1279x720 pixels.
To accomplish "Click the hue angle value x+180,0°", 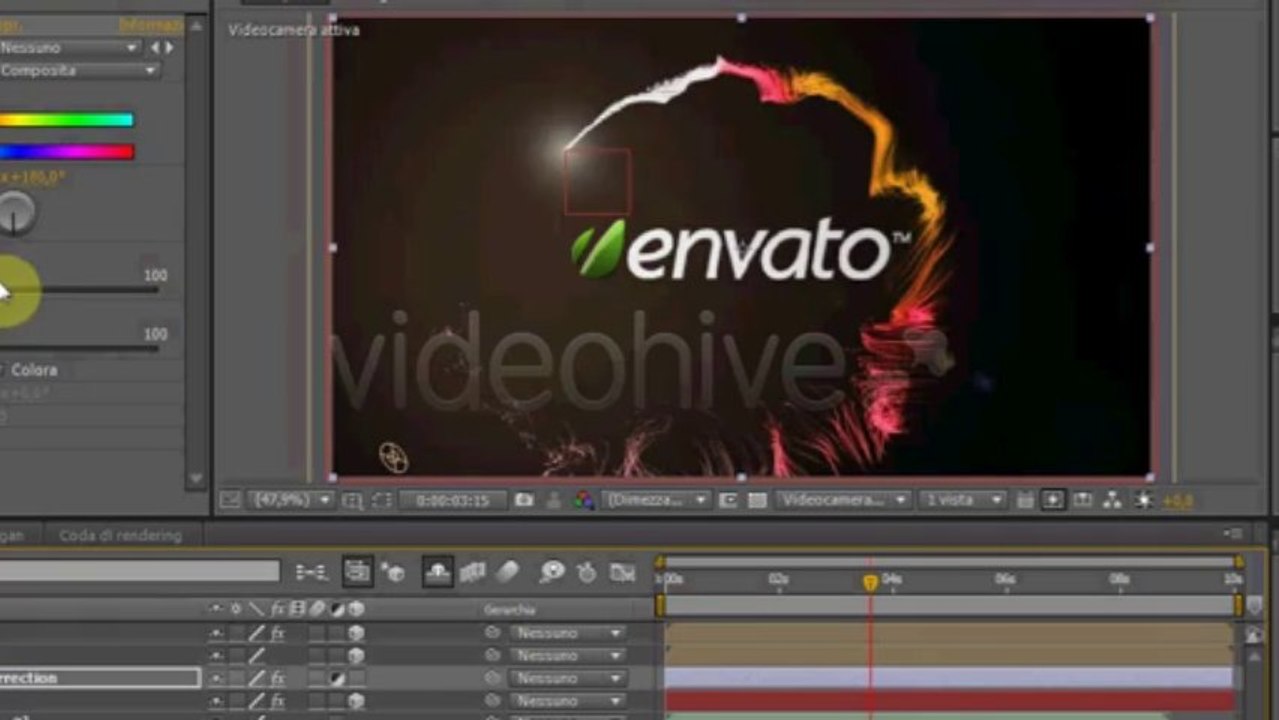I will [33, 177].
